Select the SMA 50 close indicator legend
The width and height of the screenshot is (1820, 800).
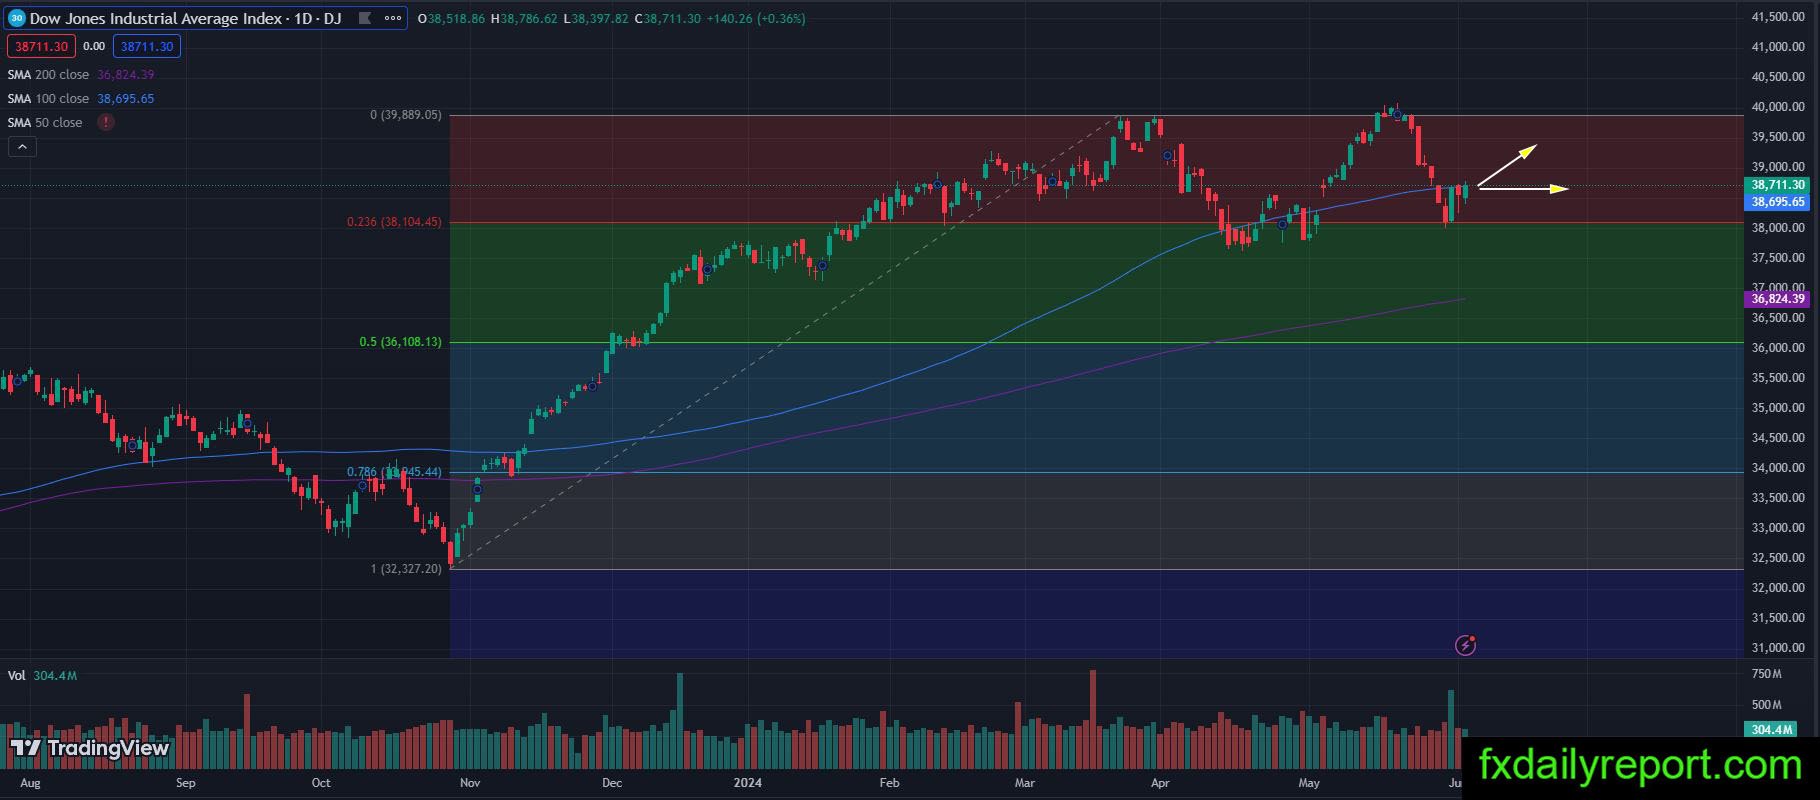45,122
